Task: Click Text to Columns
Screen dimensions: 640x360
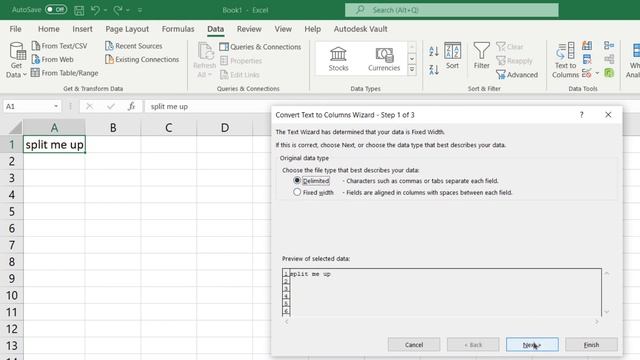Action: [x=565, y=60]
